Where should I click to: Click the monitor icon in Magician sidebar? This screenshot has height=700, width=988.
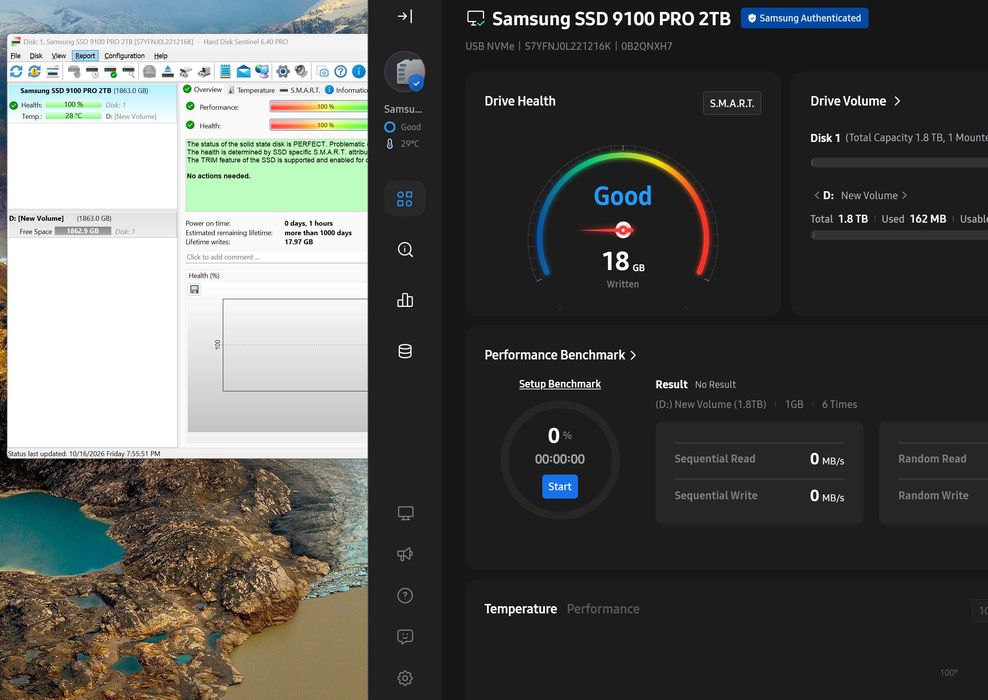point(405,513)
